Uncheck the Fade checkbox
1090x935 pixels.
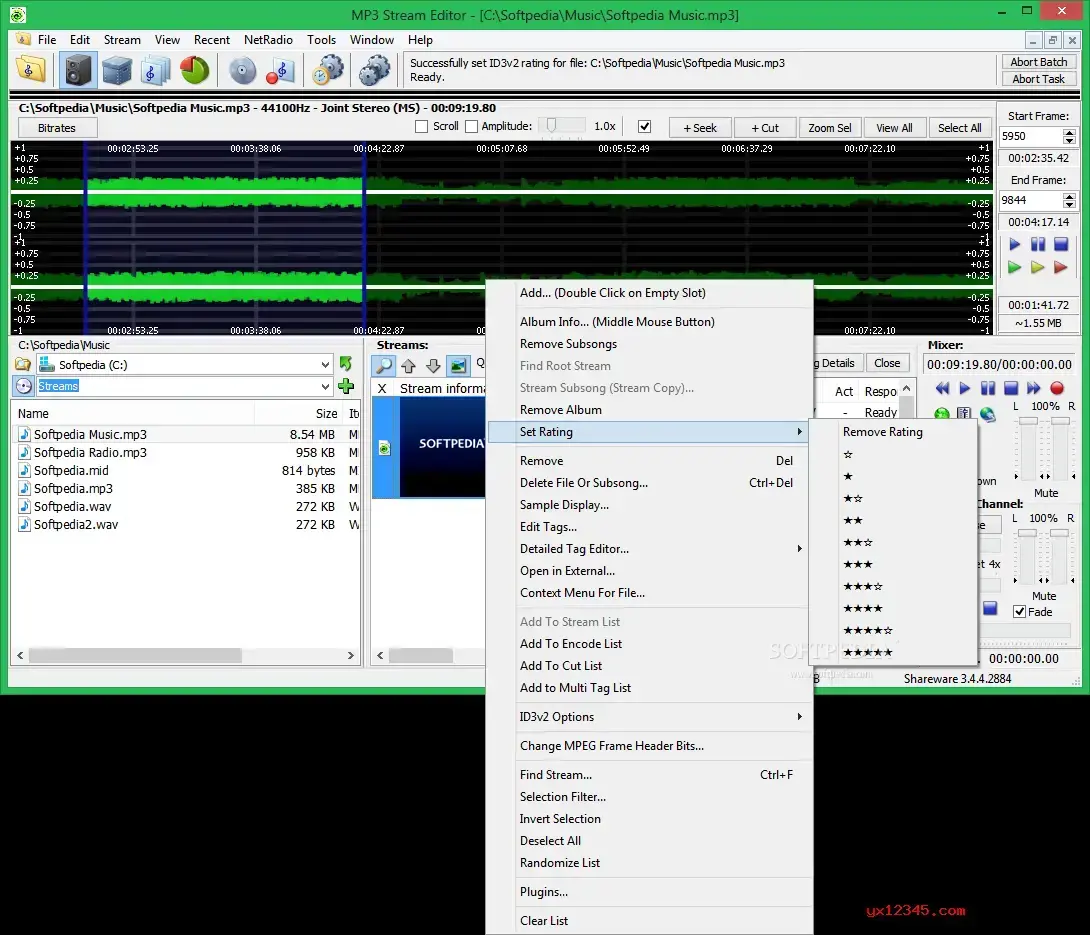click(1019, 612)
